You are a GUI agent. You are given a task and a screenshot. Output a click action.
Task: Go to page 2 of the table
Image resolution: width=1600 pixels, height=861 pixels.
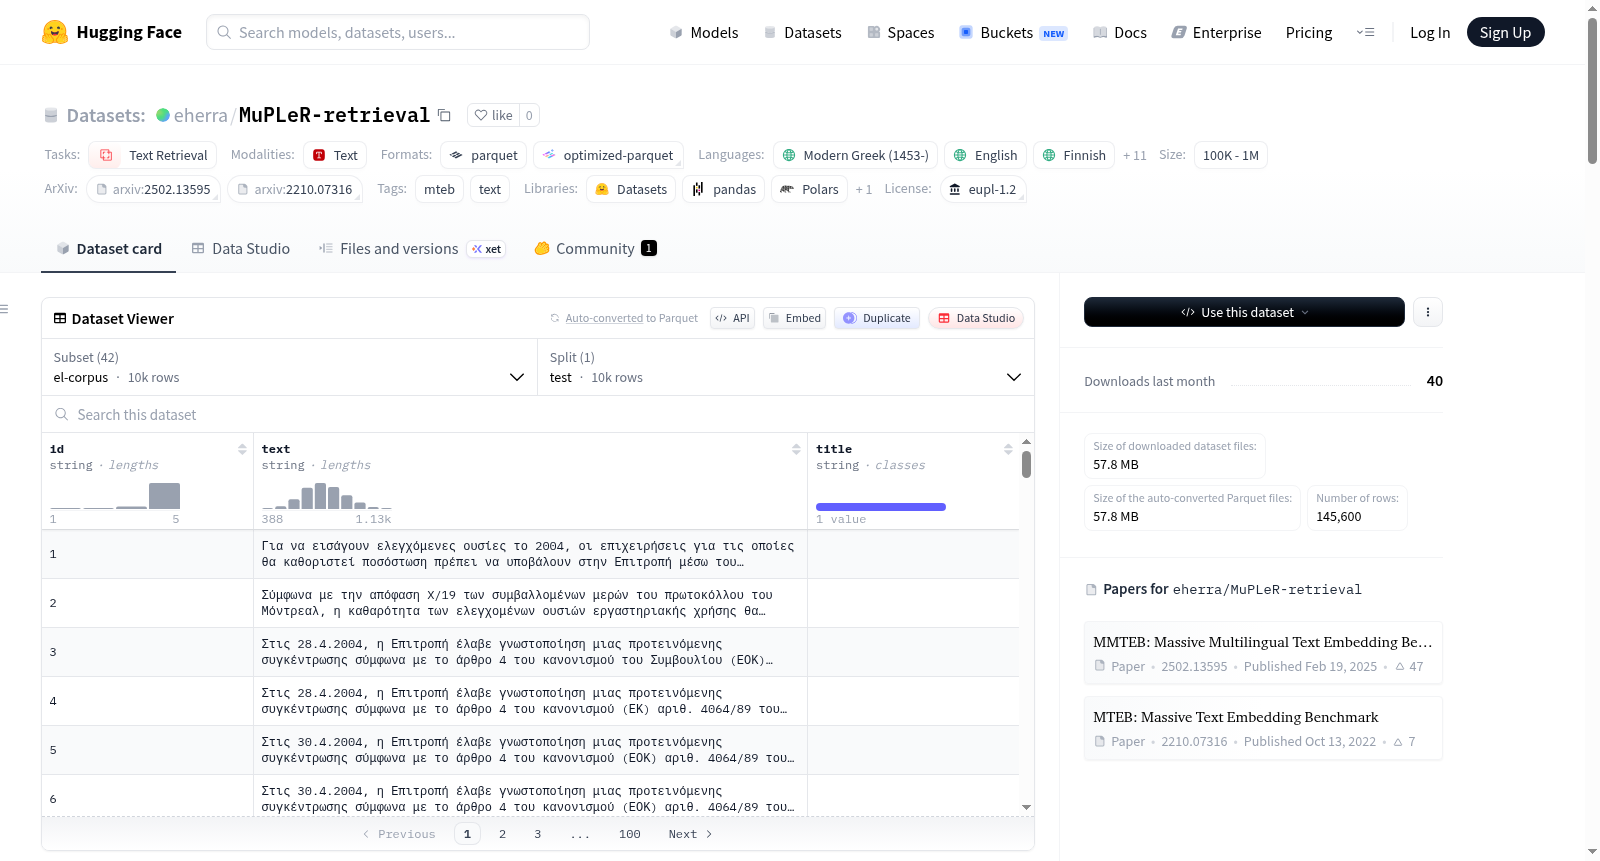[x=502, y=834]
